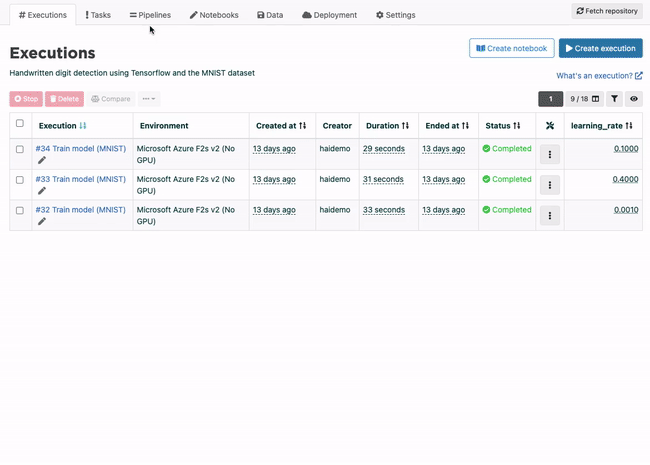Edit title pencil icon for execution #33
Image resolution: width=650 pixels, height=465 pixels.
tap(41, 191)
